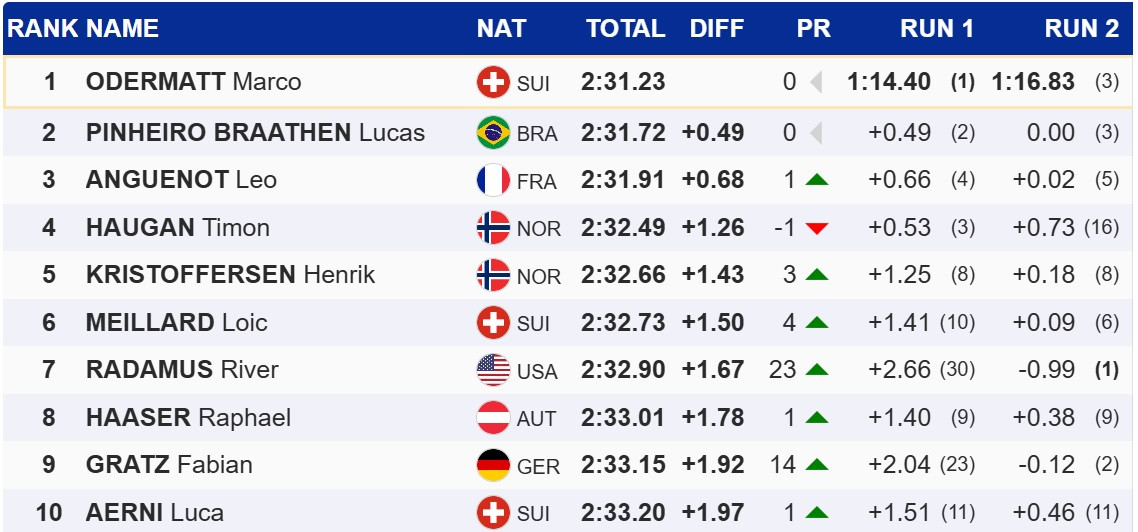Click red down arrow in Haugan's row

click(x=817, y=228)
